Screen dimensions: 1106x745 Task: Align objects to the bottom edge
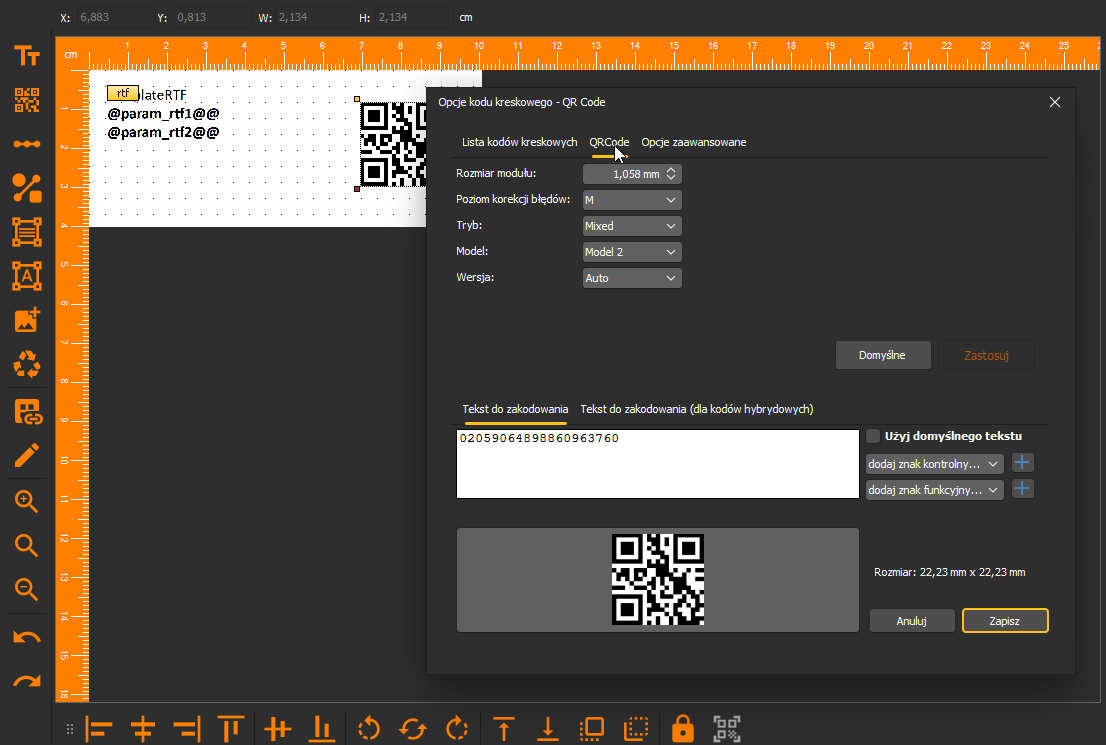[322, 729]
